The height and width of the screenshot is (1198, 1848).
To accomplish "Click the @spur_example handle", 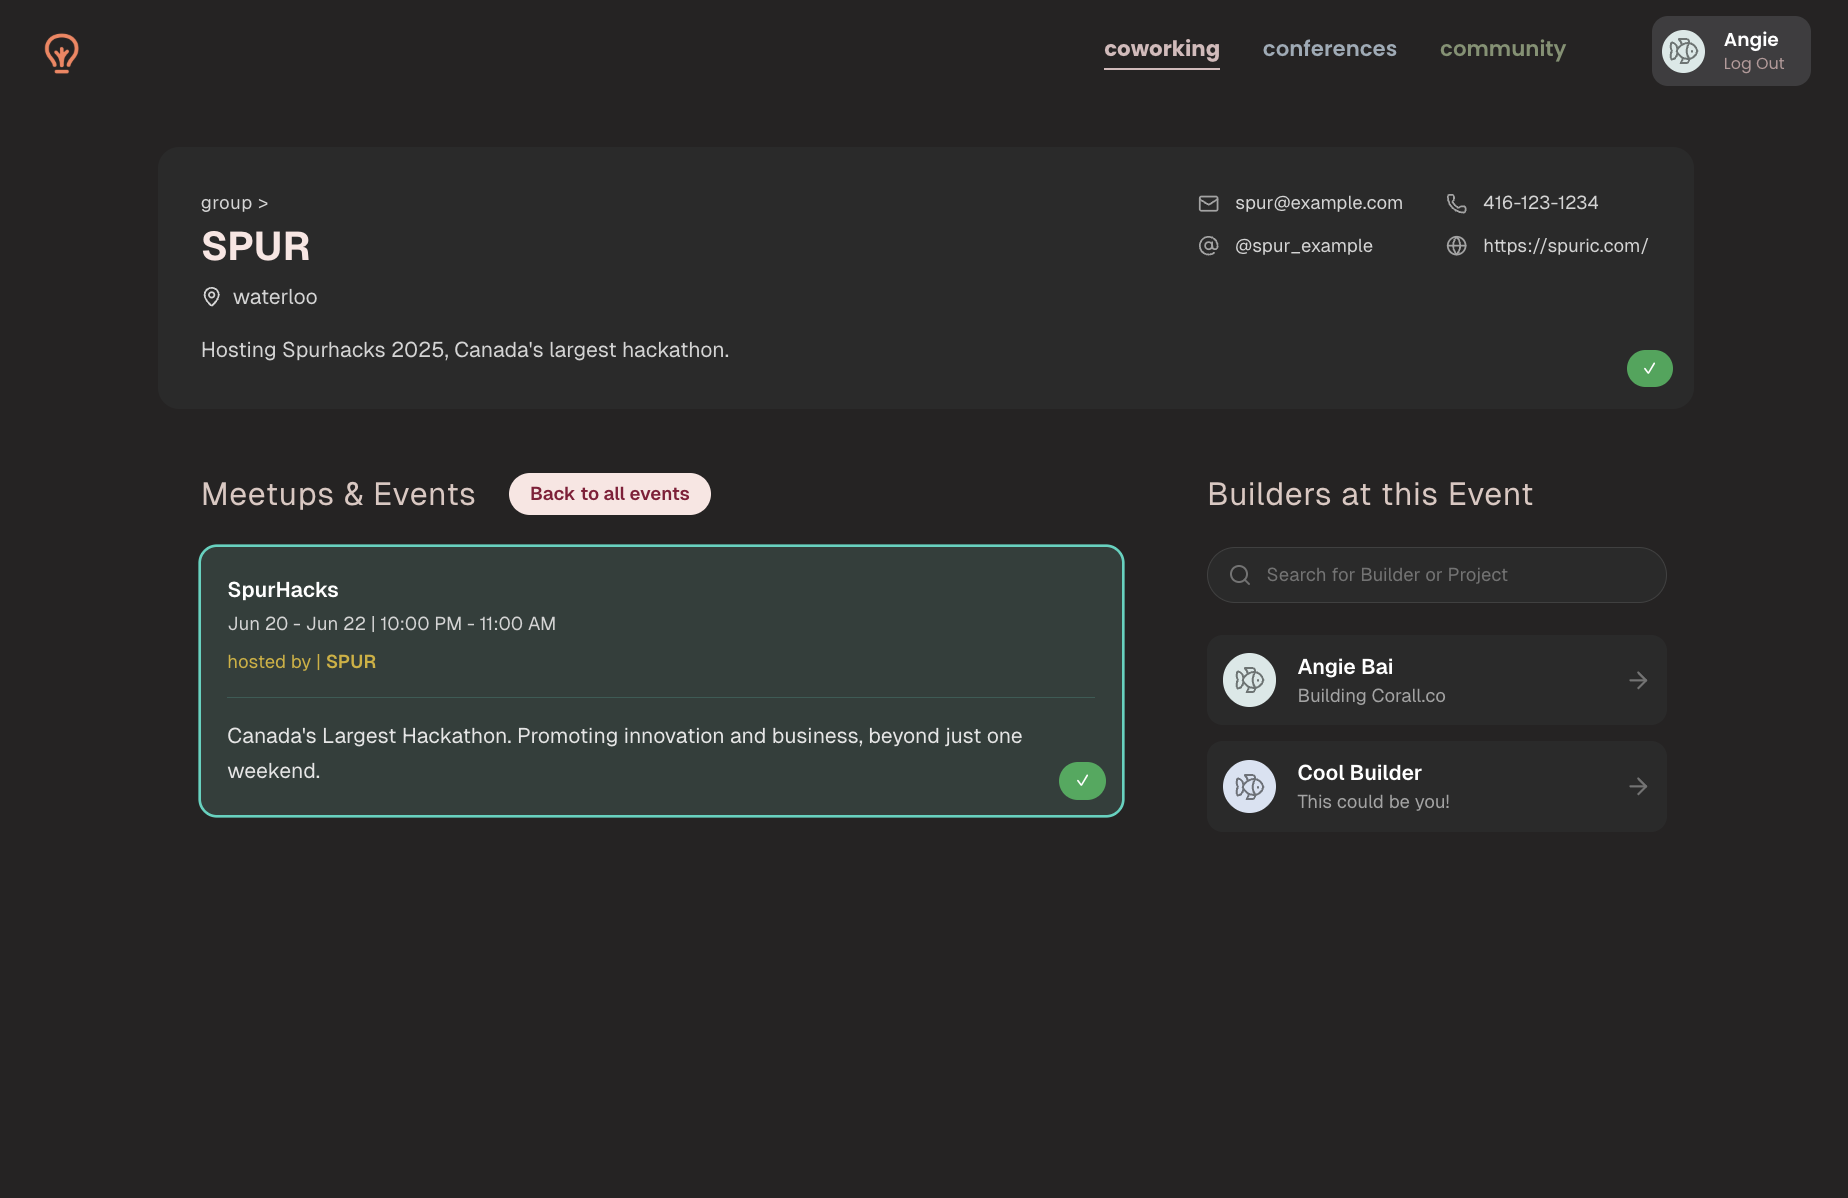I will [1303, 246].
